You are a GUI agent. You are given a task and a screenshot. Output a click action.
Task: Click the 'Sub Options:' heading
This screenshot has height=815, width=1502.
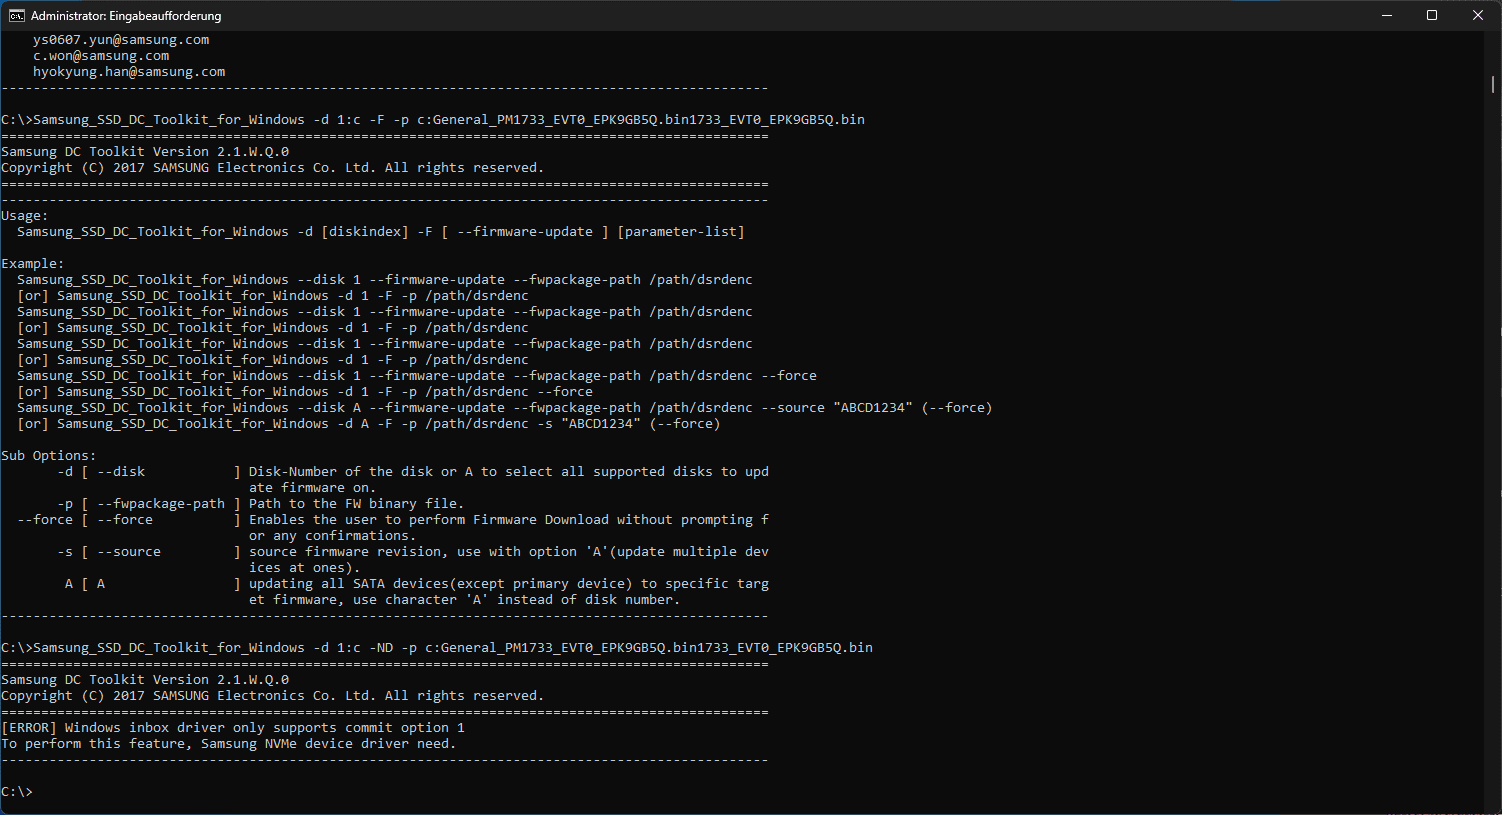coord(49,456)
